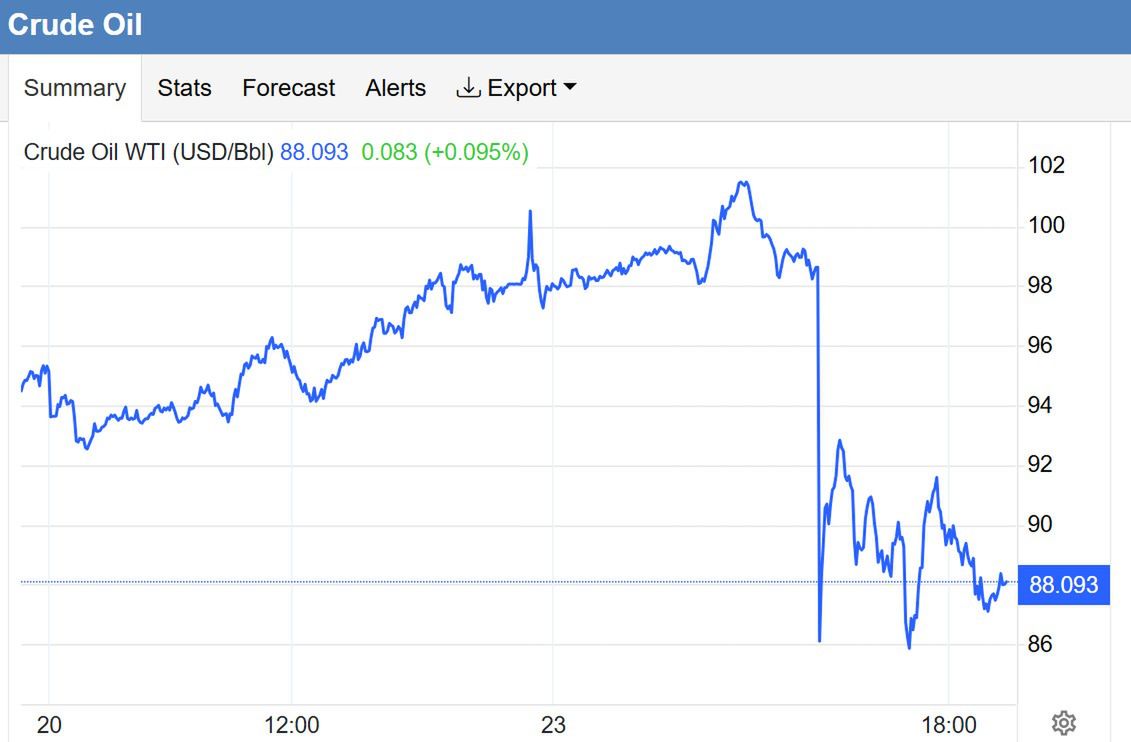Select the Alerts tab
The height and width of the screenshot is (742, 1131).
(x=395, y=88)
